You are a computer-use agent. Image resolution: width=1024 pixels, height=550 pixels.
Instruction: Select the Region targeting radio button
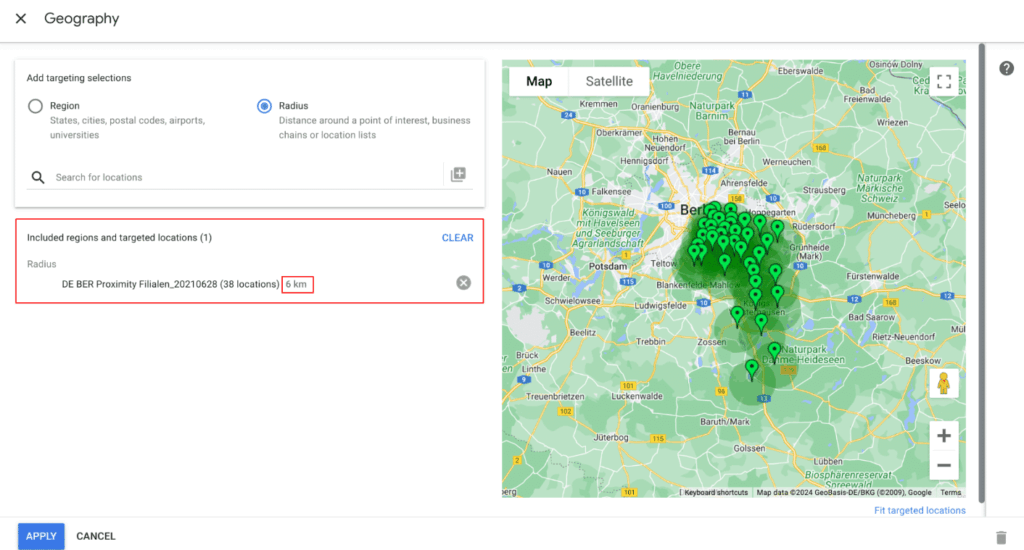(35, 106)
